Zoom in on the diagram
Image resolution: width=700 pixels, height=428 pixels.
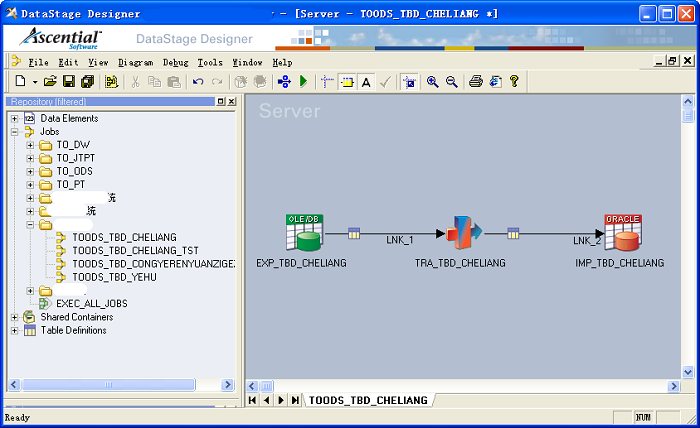[x=432, y=81]
